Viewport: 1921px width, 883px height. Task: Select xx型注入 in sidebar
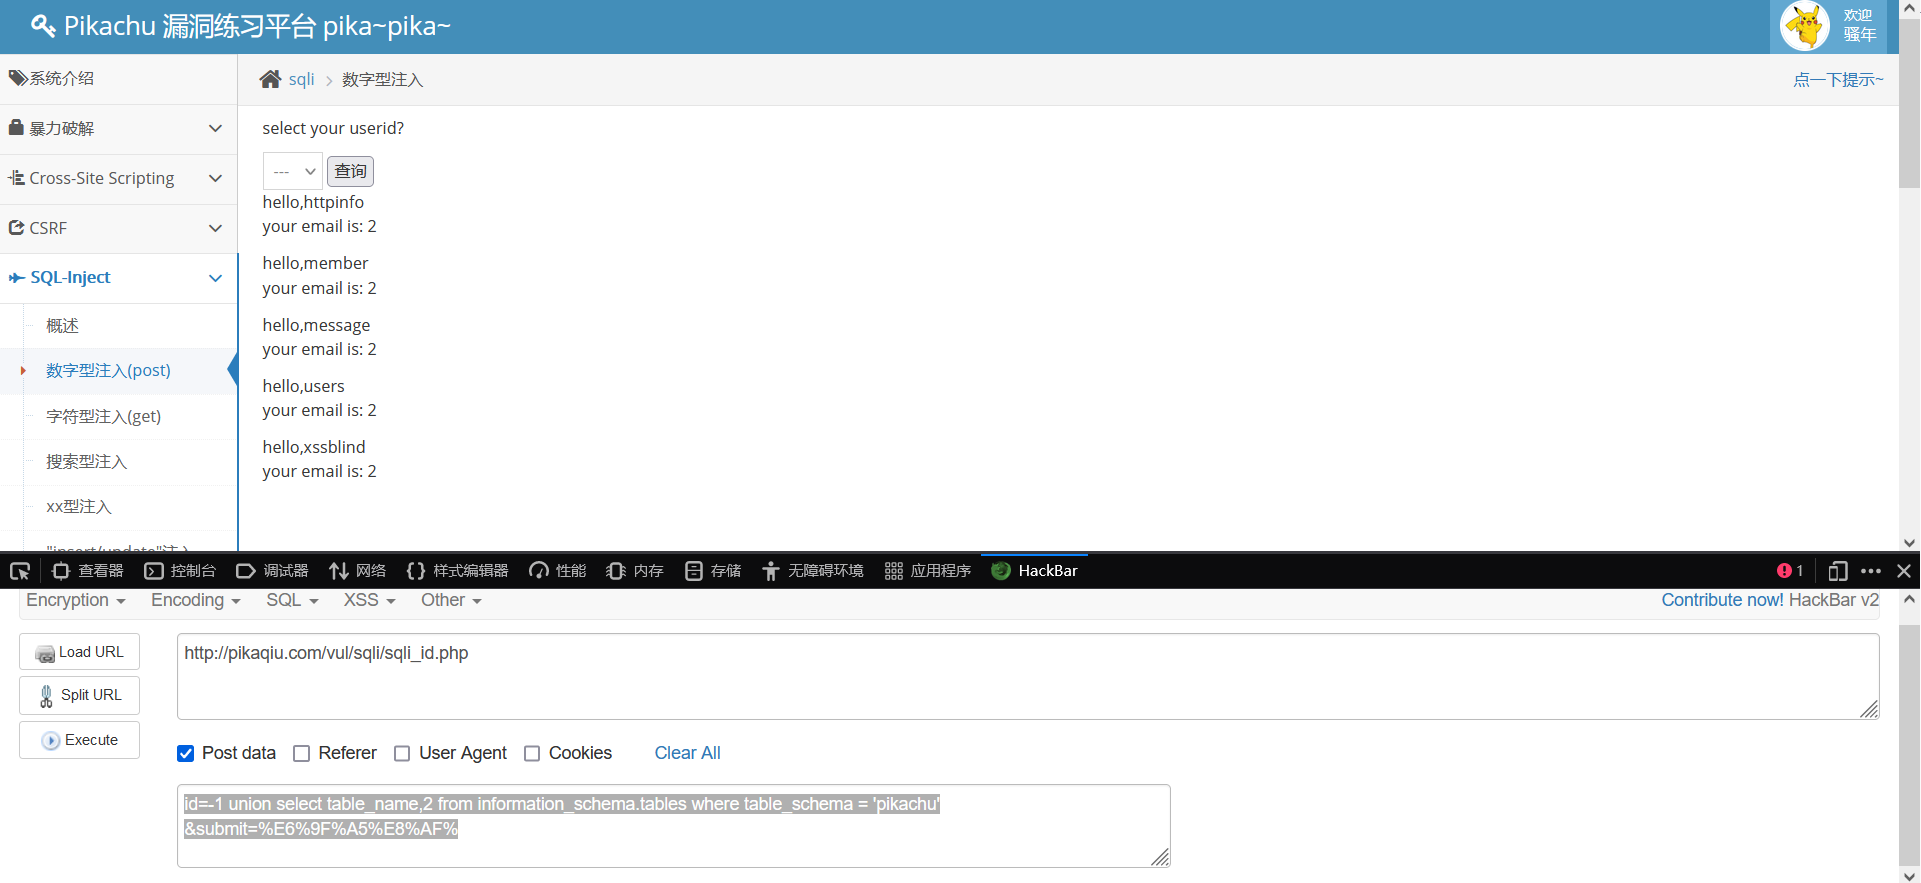(x=78, y=507)
